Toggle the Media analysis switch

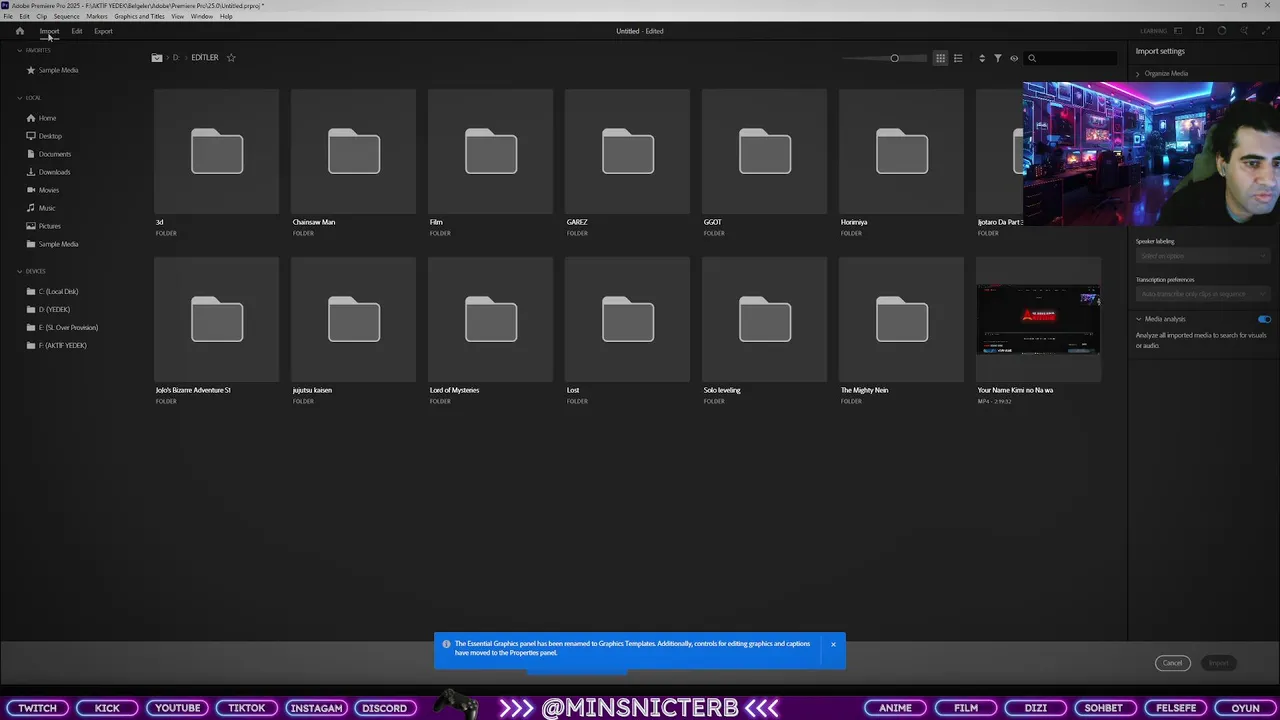1264,319
